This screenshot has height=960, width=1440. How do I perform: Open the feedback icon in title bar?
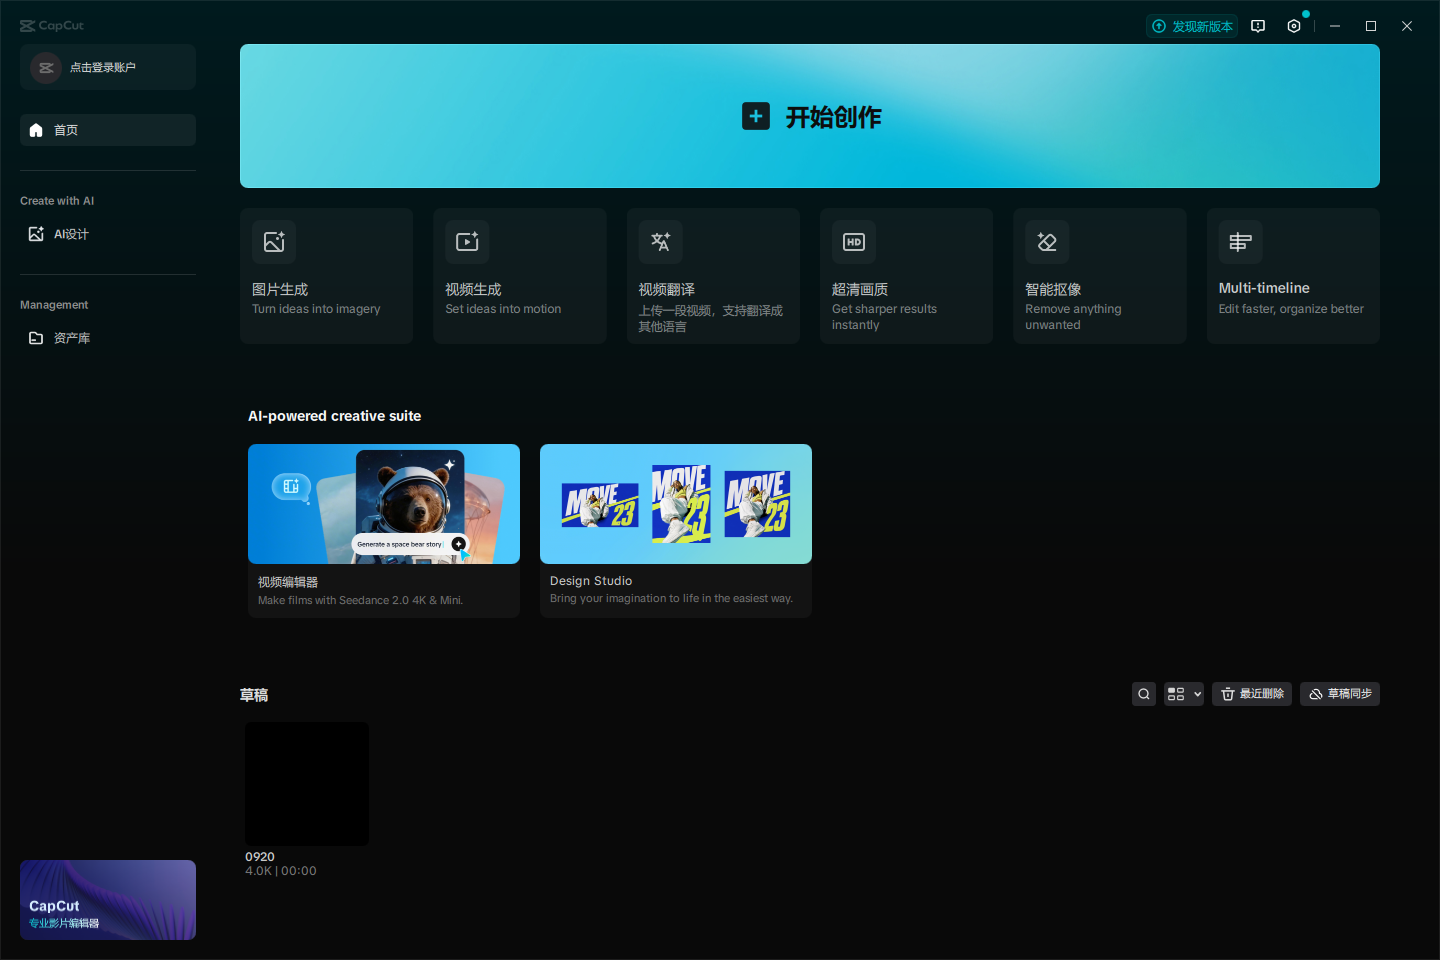pos(1258,26)
